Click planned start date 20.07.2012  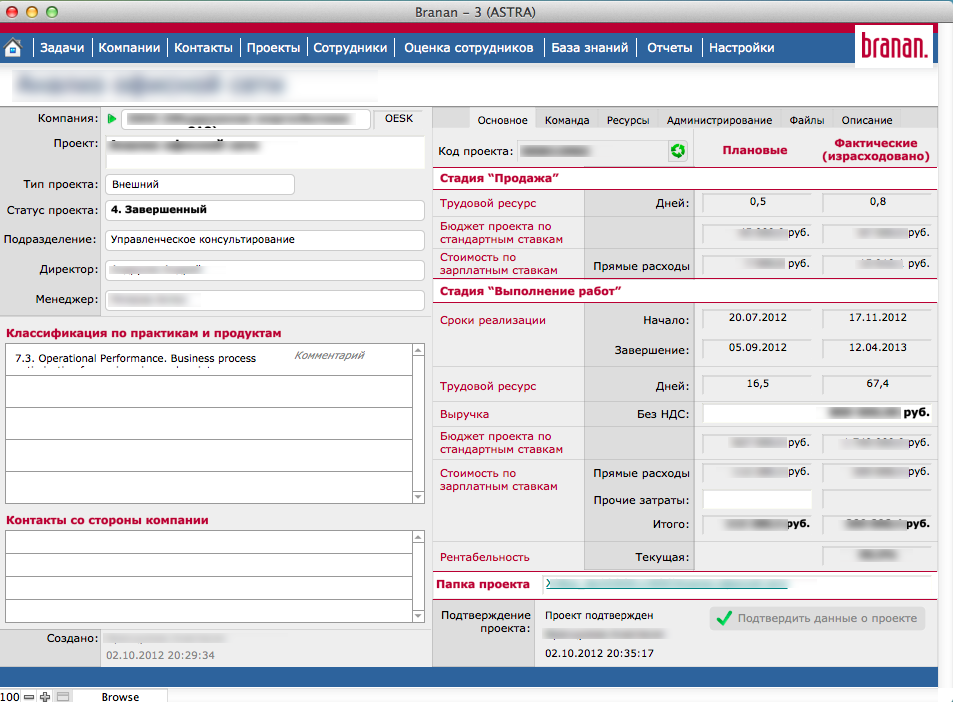[x=757, y=317]
